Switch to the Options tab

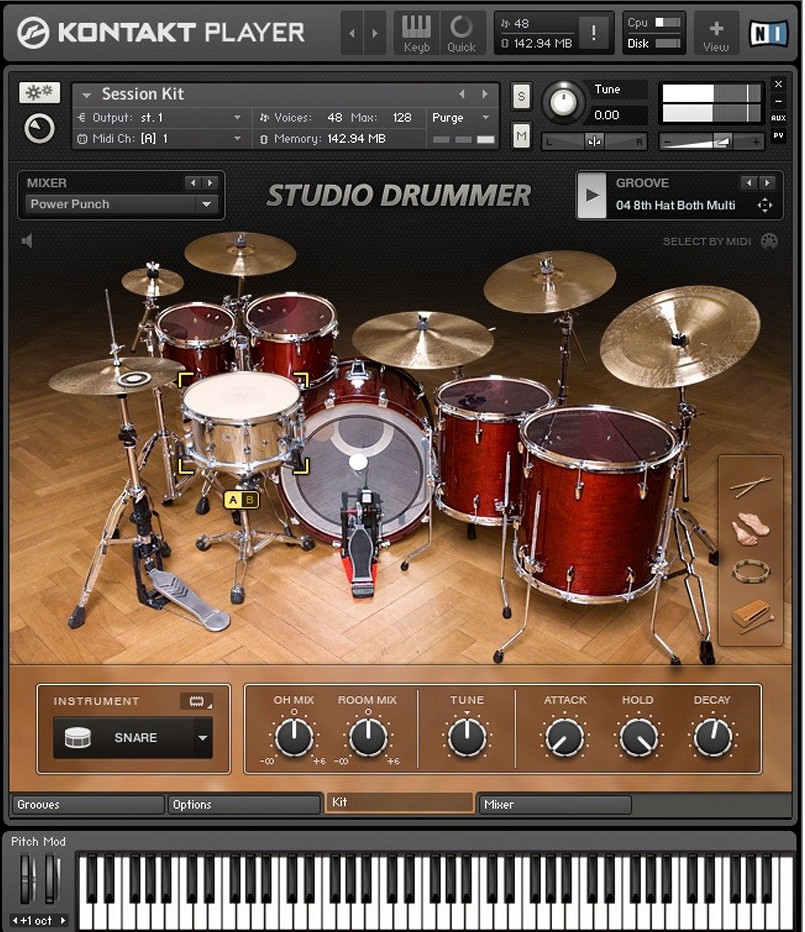[x=244, y=805]
